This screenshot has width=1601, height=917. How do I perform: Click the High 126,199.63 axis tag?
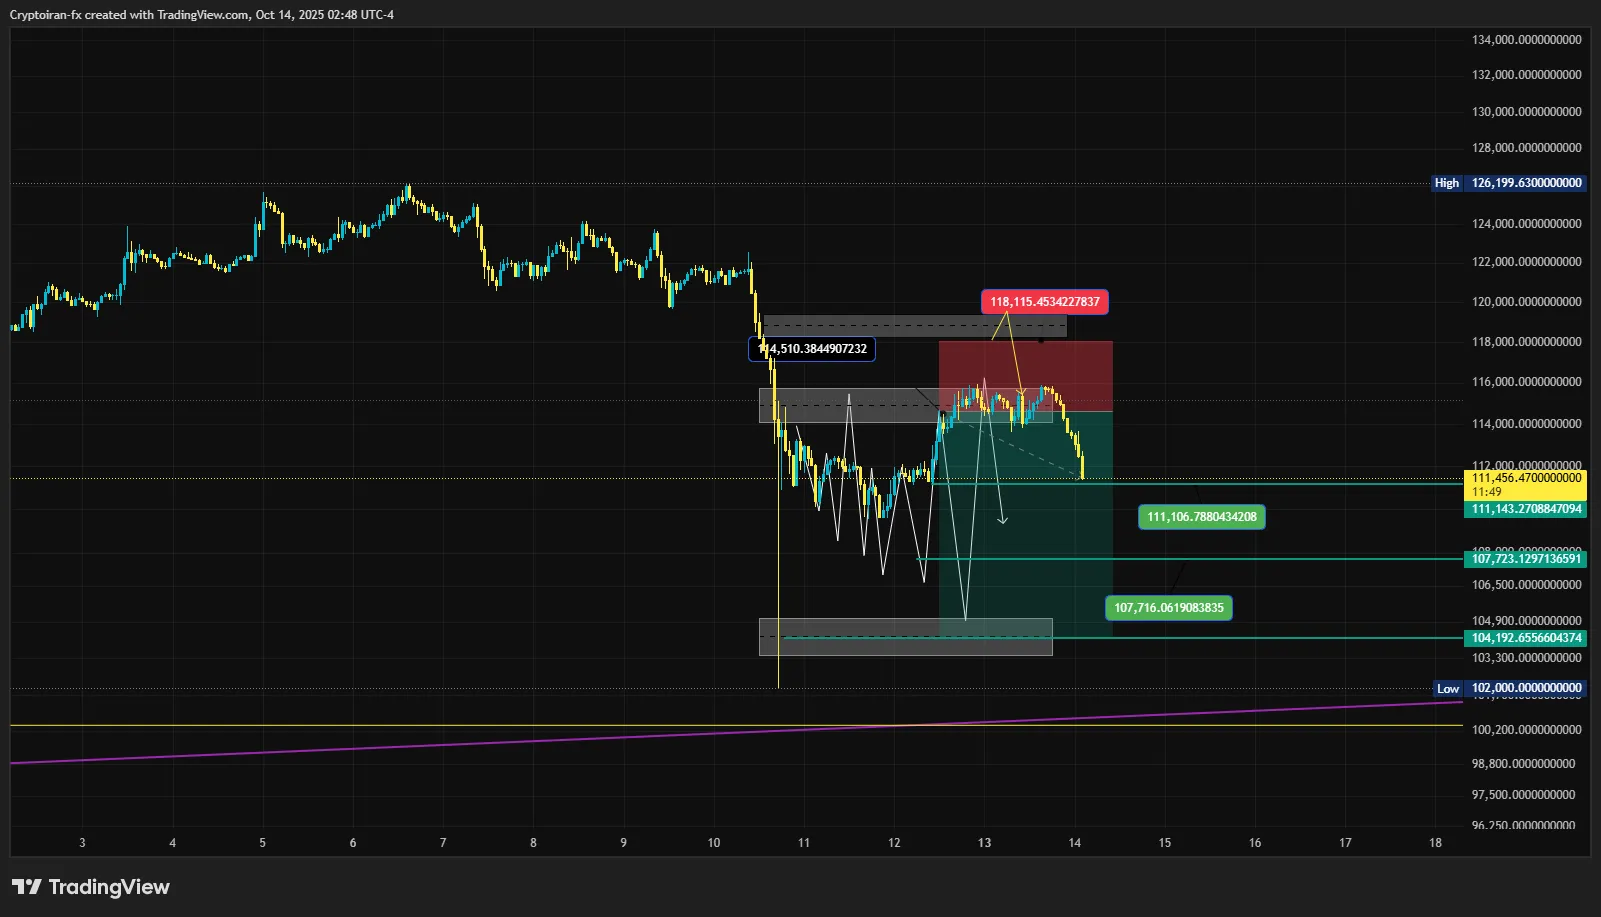(1509, 183)
